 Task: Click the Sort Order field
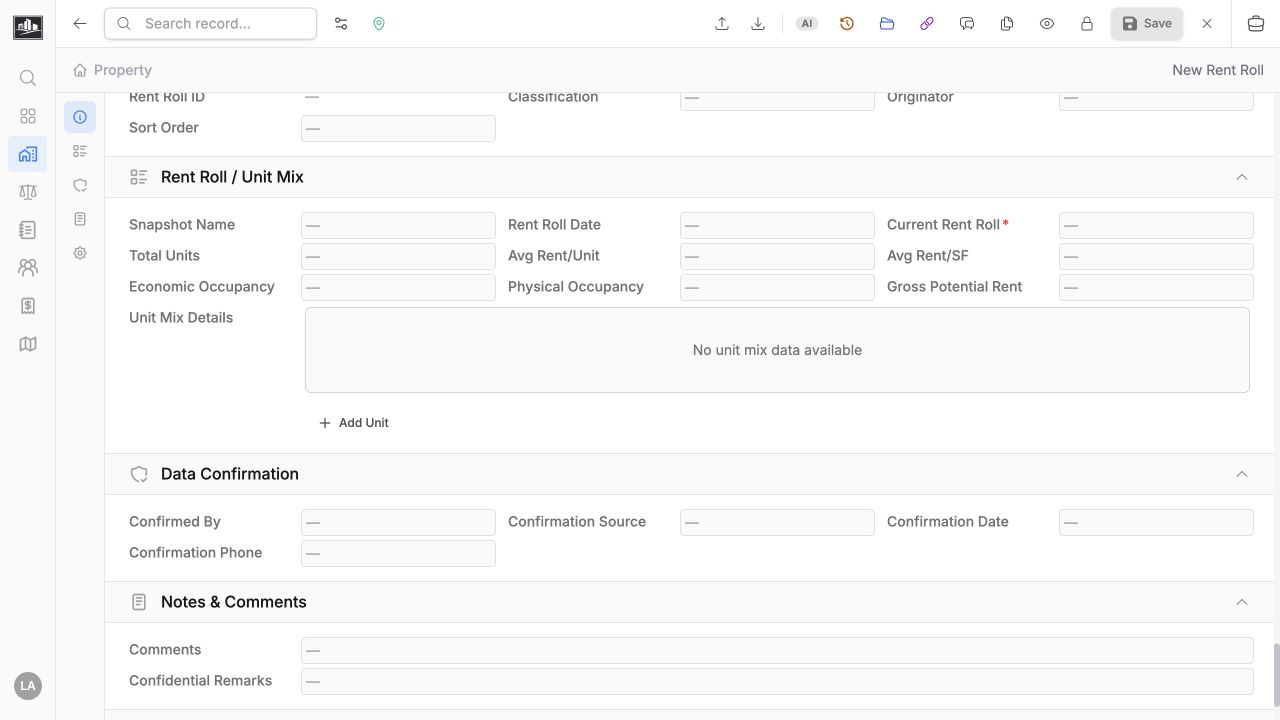pos(398,128)
